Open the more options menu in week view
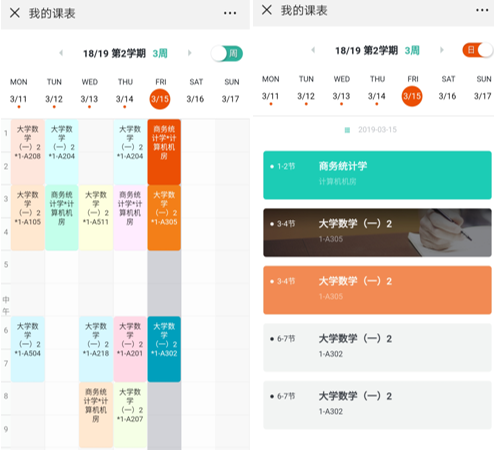 (230, 13)
